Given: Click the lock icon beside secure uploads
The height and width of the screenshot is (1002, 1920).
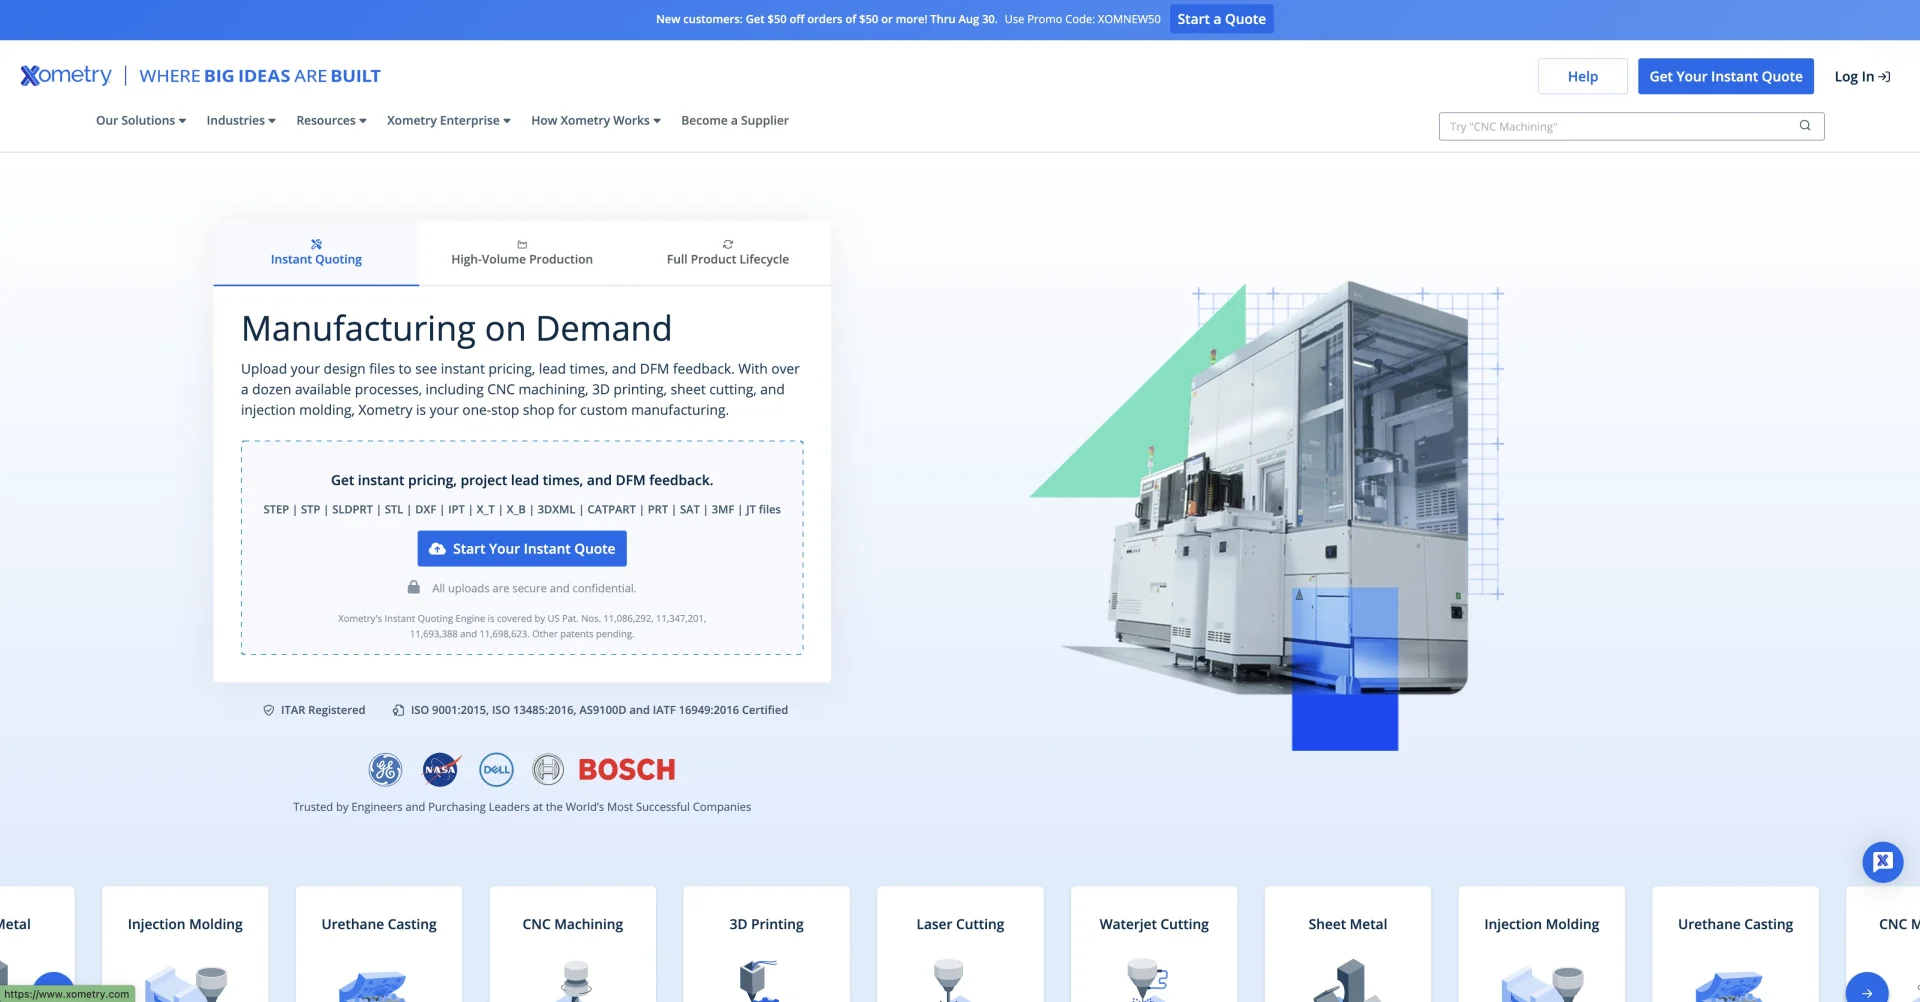Looking at the screenshot, I should pos(413,587).
